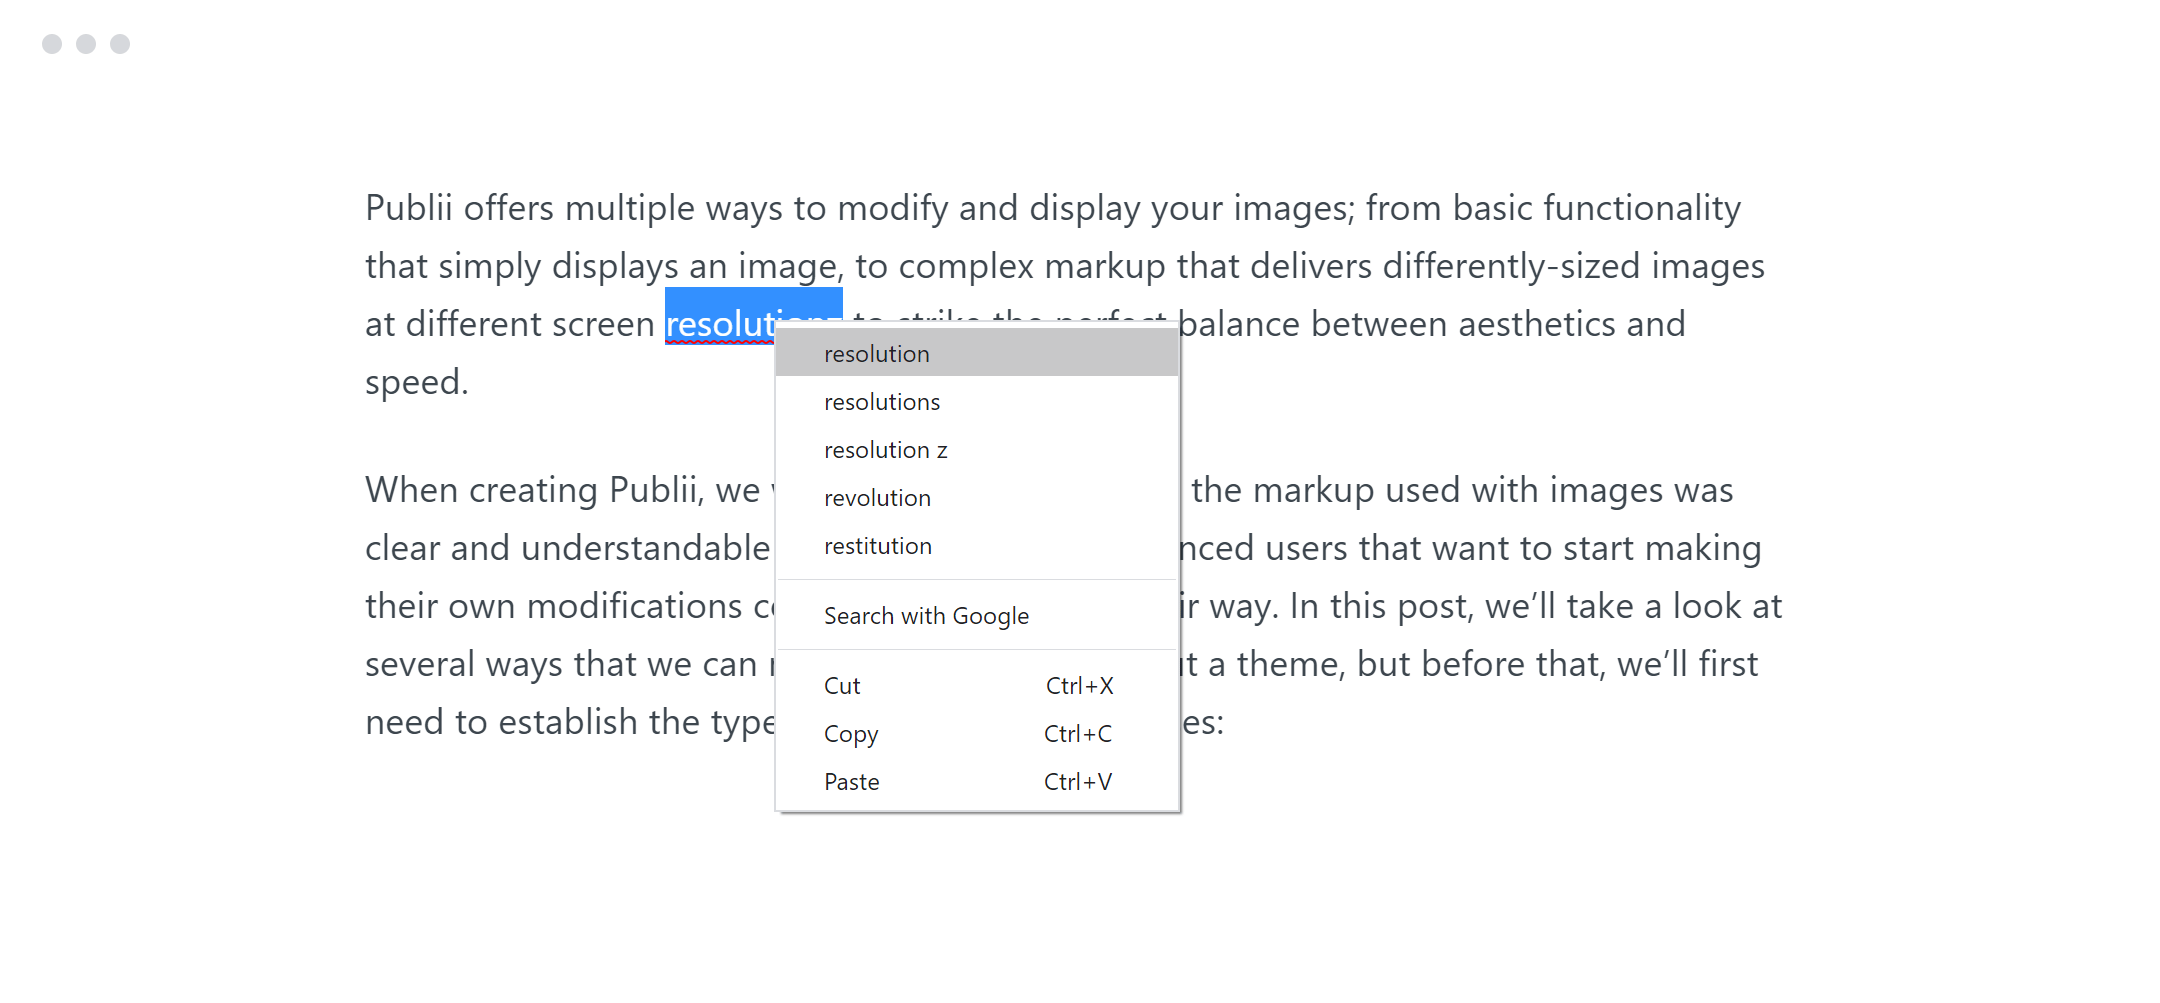Image resolution: width=2160 pixels, height=1003 pixels.
Task: Copy the selected word using the Copy entry
Action: [850, 733]
